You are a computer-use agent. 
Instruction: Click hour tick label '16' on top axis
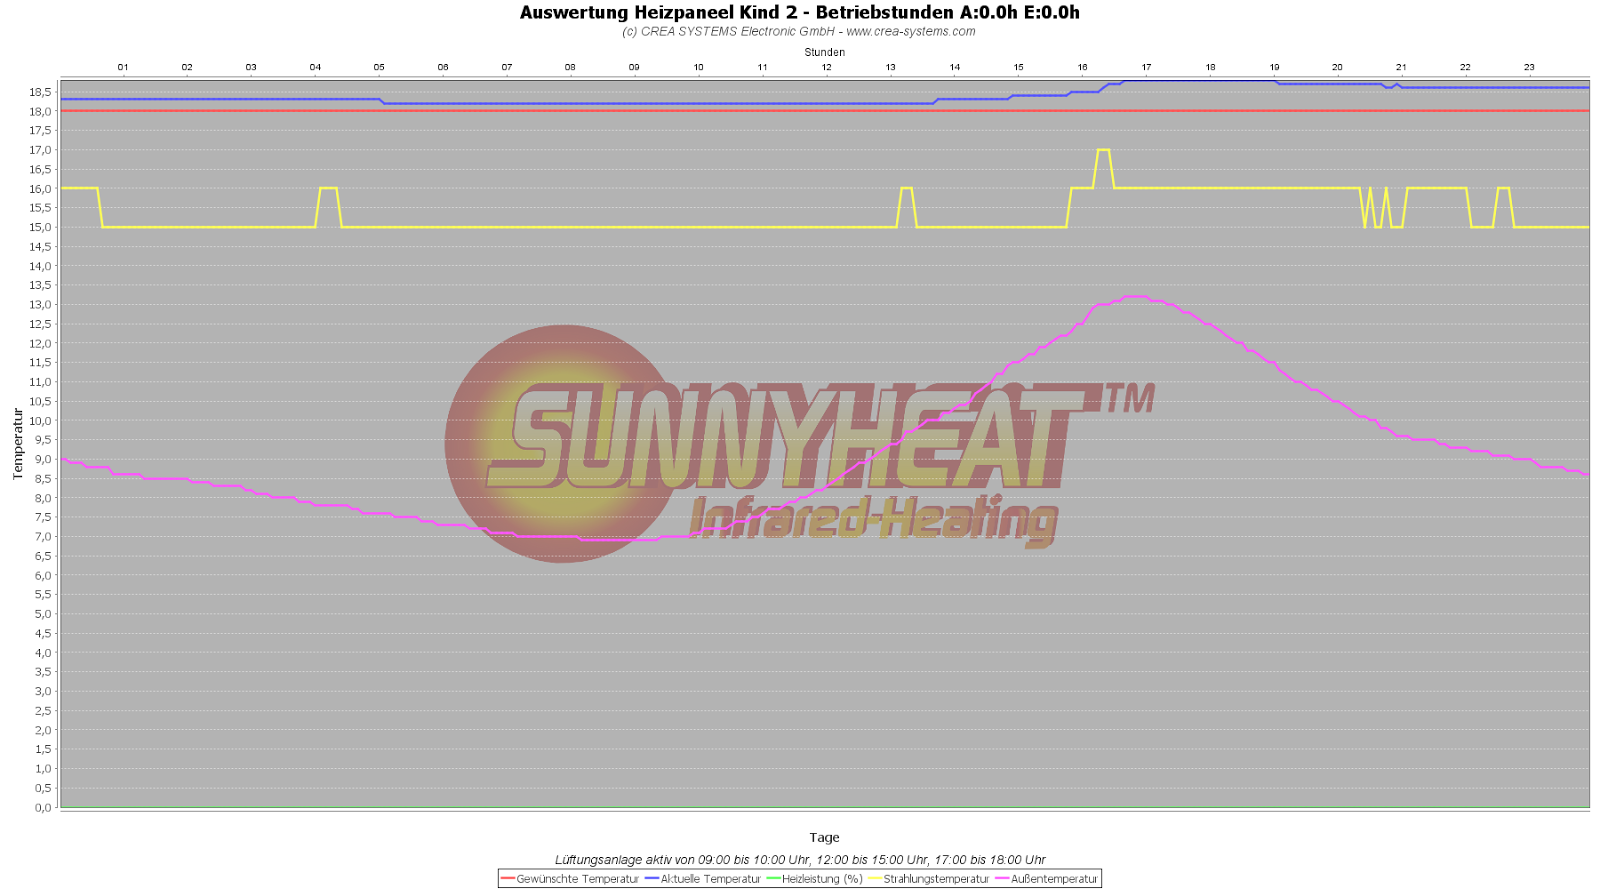(1082, 67)
